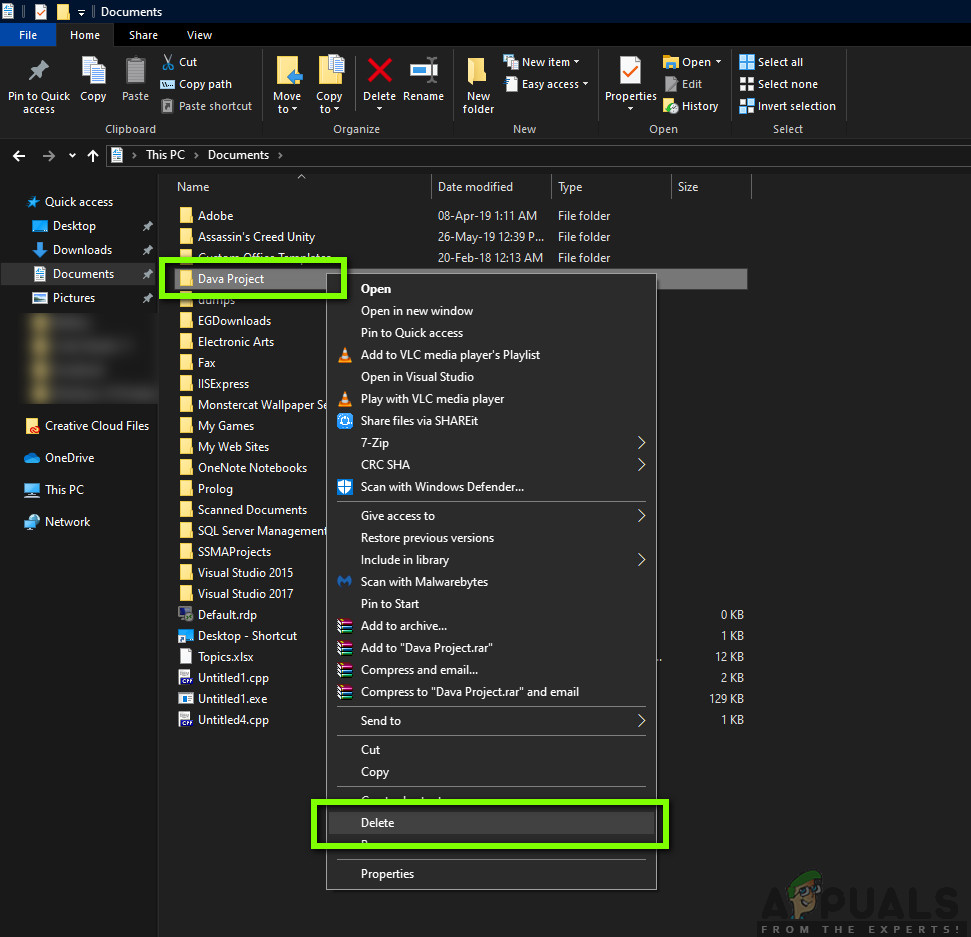Viewport: 971px width, 937px height.
Task: Click the Up one level arrow
Action: tap(93, 155)
